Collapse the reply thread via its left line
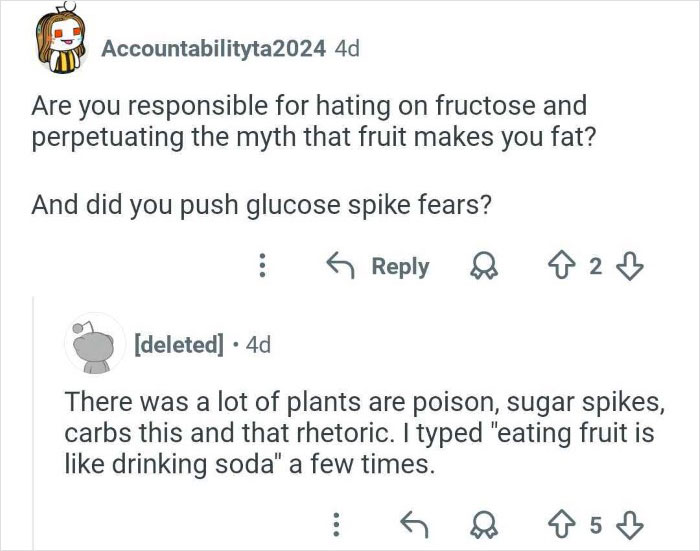This screenshot has height=551, width=700. point(32,420)
